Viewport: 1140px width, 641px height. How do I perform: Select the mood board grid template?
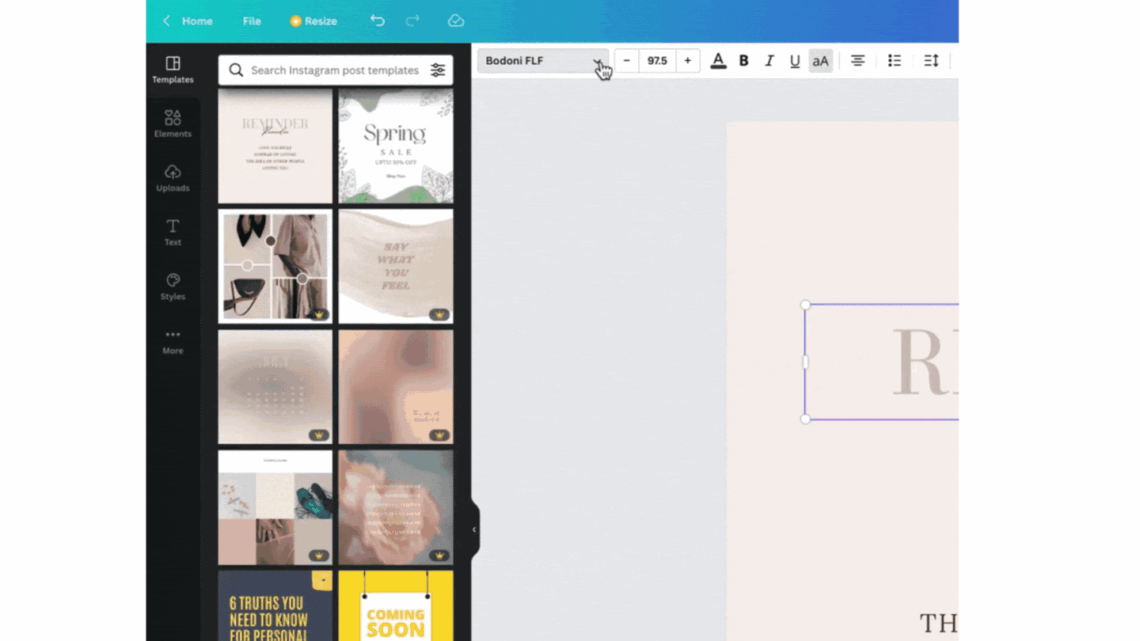click(275, 507)
